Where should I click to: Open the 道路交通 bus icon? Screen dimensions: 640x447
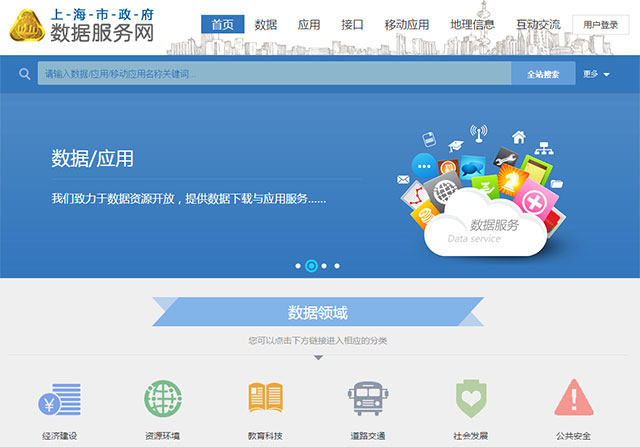point(368,399)
